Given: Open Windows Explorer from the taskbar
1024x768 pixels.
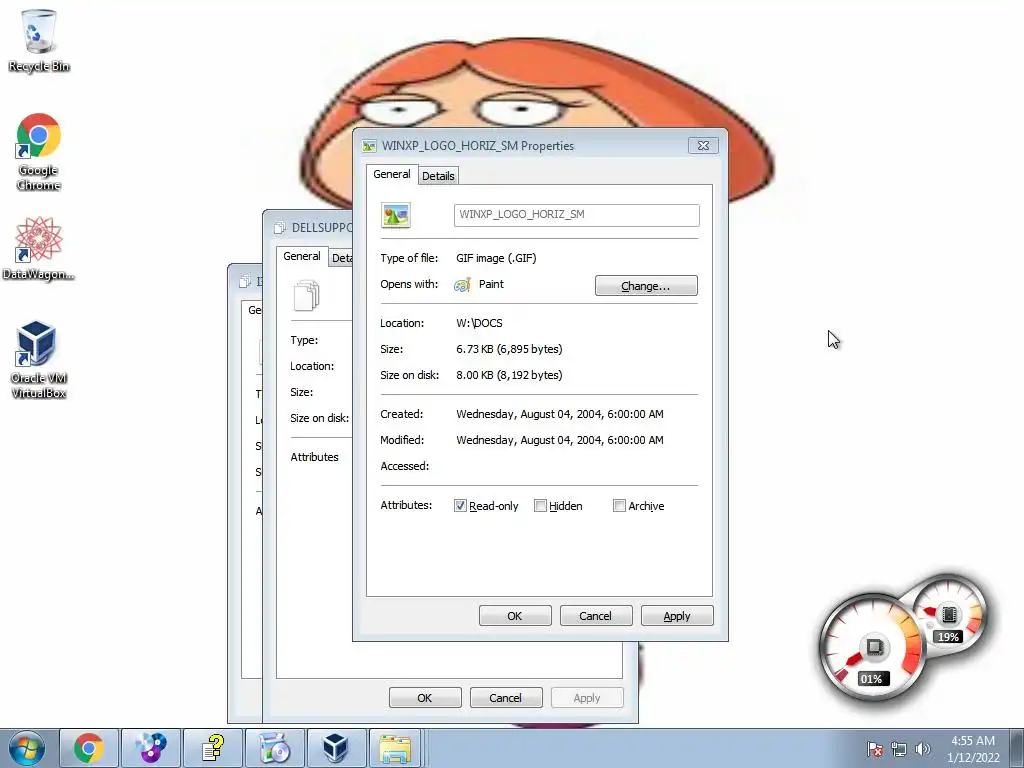Looking at the screenshot, I should (396, 748).
